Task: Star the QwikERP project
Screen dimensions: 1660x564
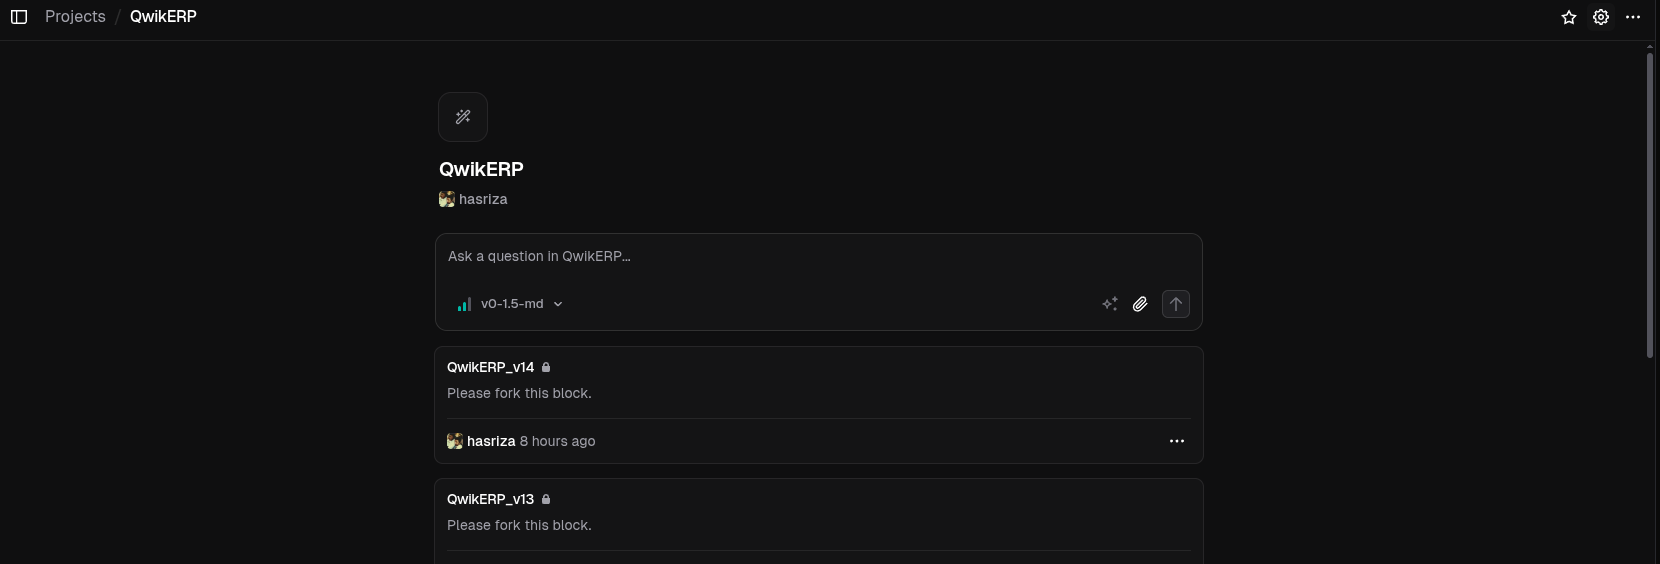Action: (x=1569, y=17)
